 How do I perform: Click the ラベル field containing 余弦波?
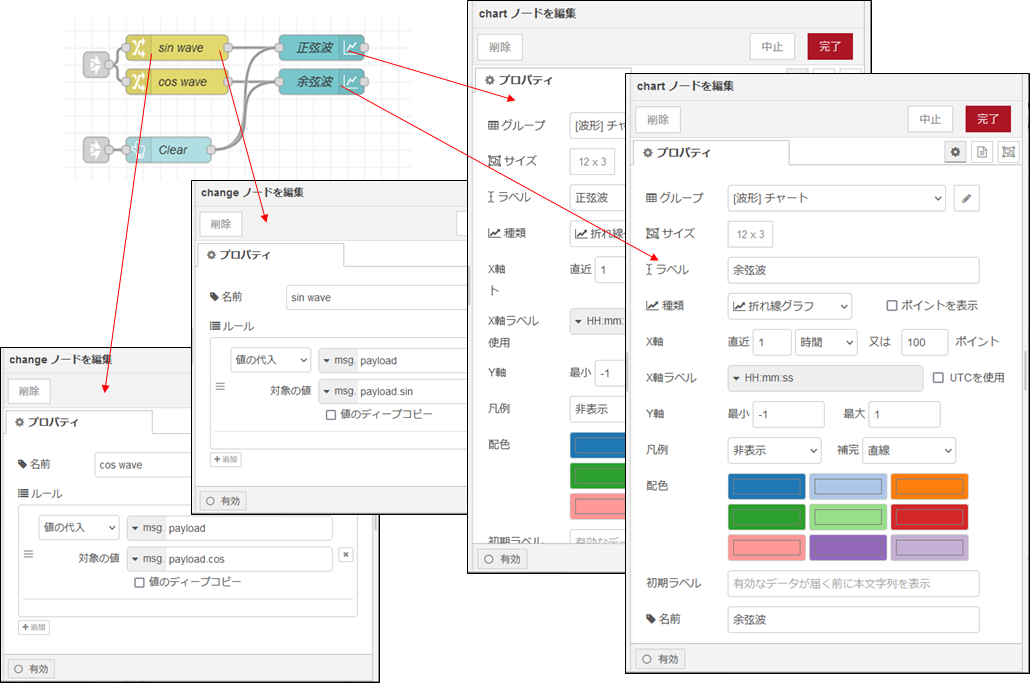(853, 270)
